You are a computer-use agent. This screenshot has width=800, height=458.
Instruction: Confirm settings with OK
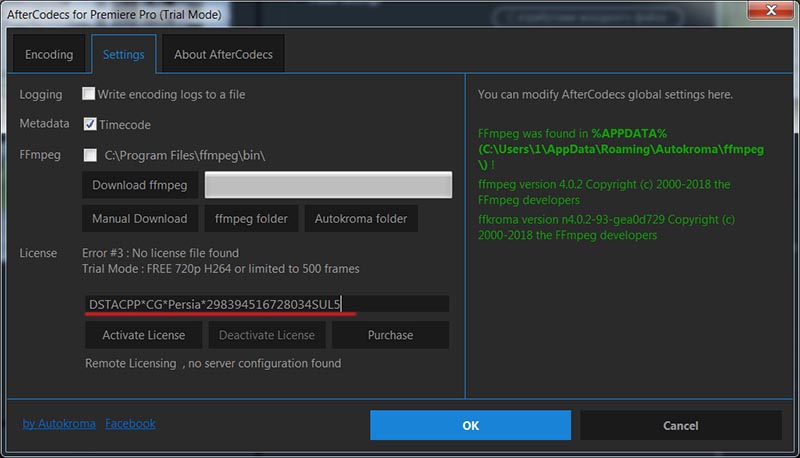470,425
